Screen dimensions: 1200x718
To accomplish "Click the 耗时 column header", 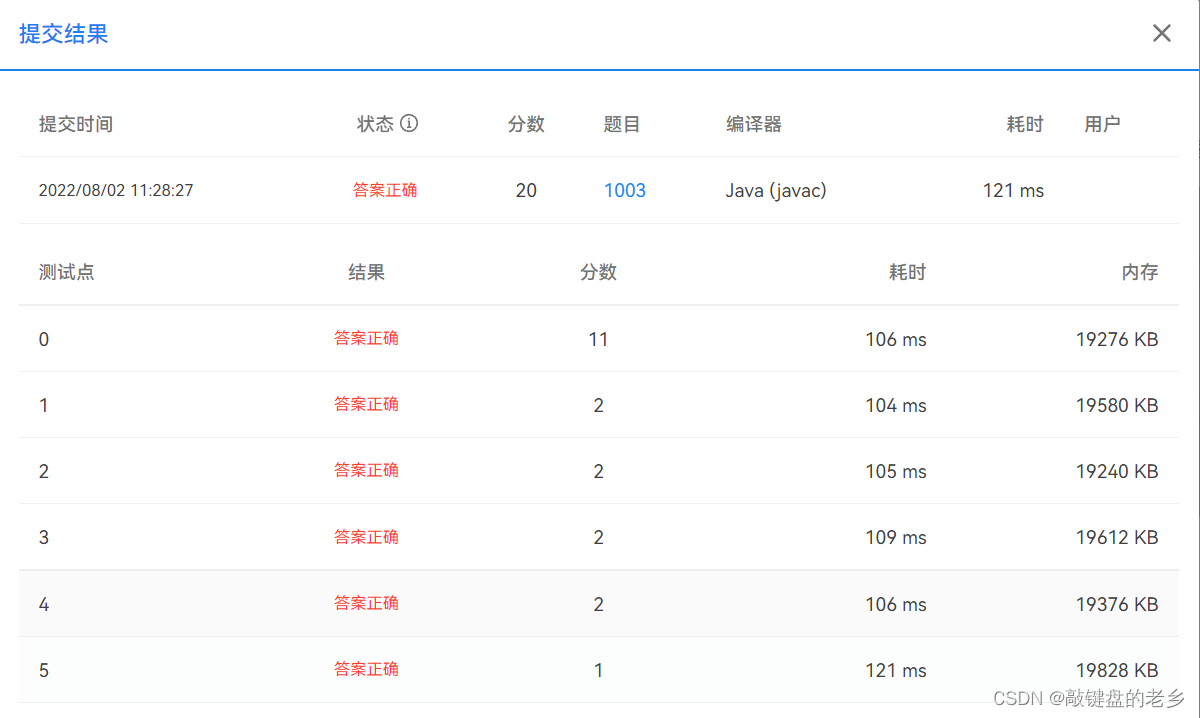I will pos(1024,123).
